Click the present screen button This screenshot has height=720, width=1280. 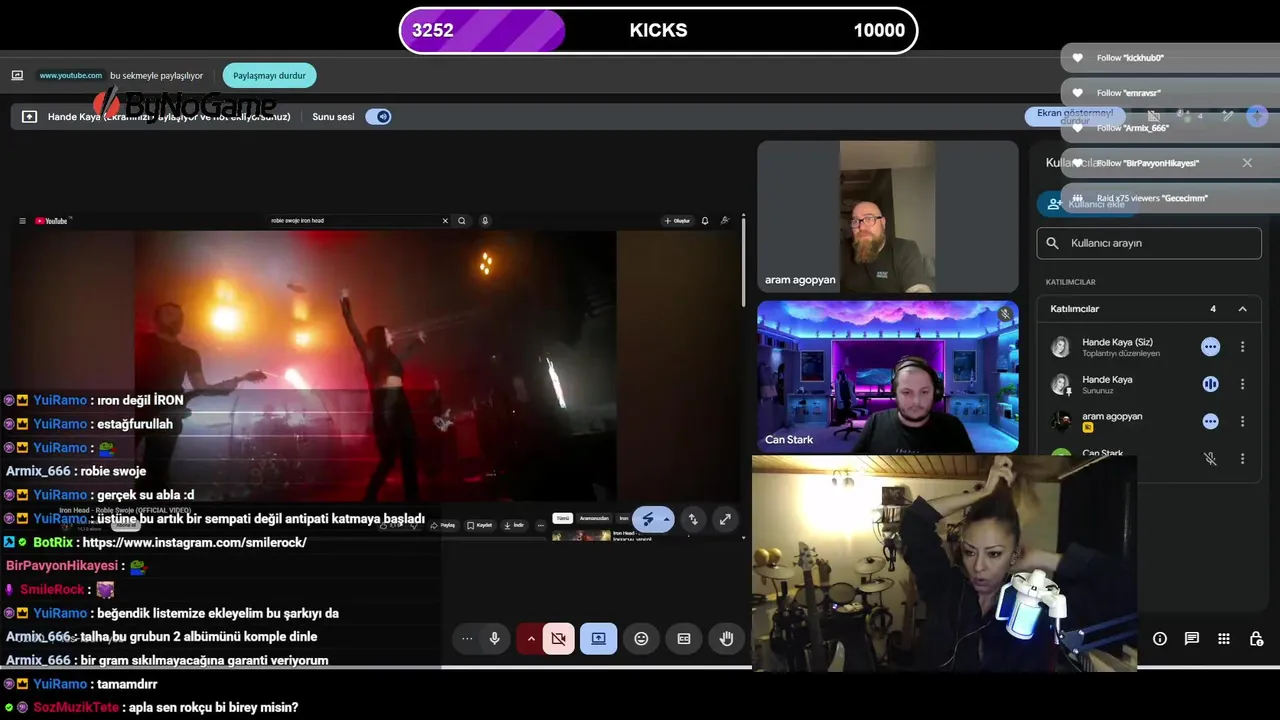point(599,639)
